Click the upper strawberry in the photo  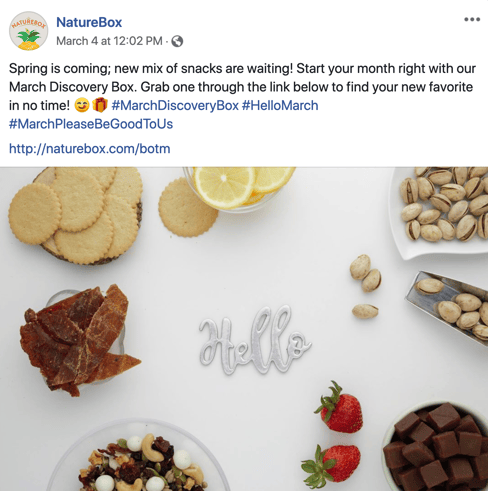point(339,408)
